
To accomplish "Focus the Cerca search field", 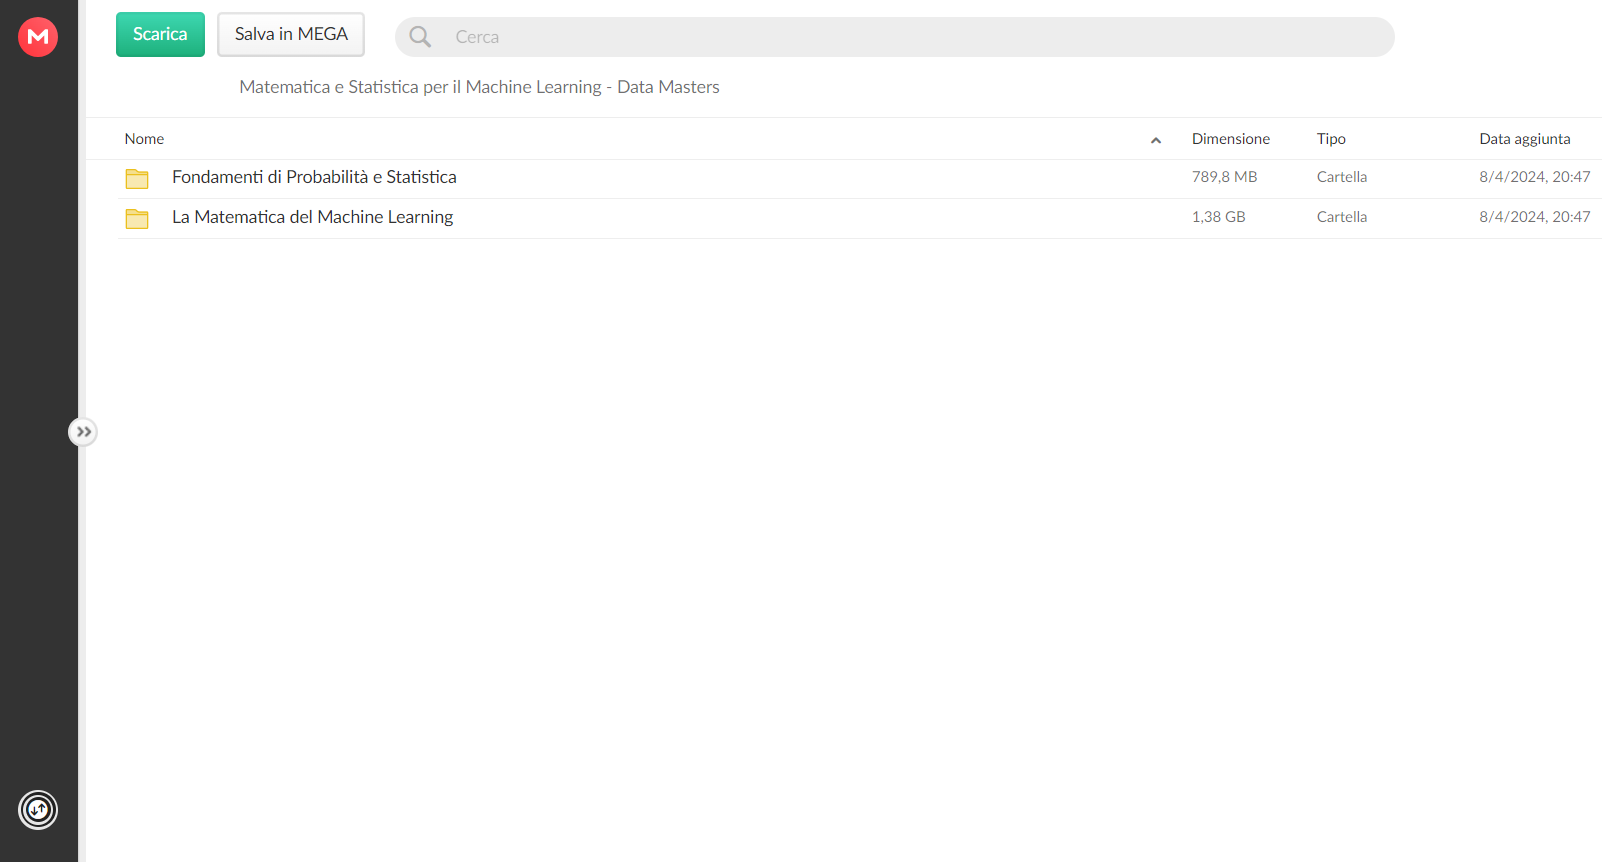I will click(x=895, y=37).
